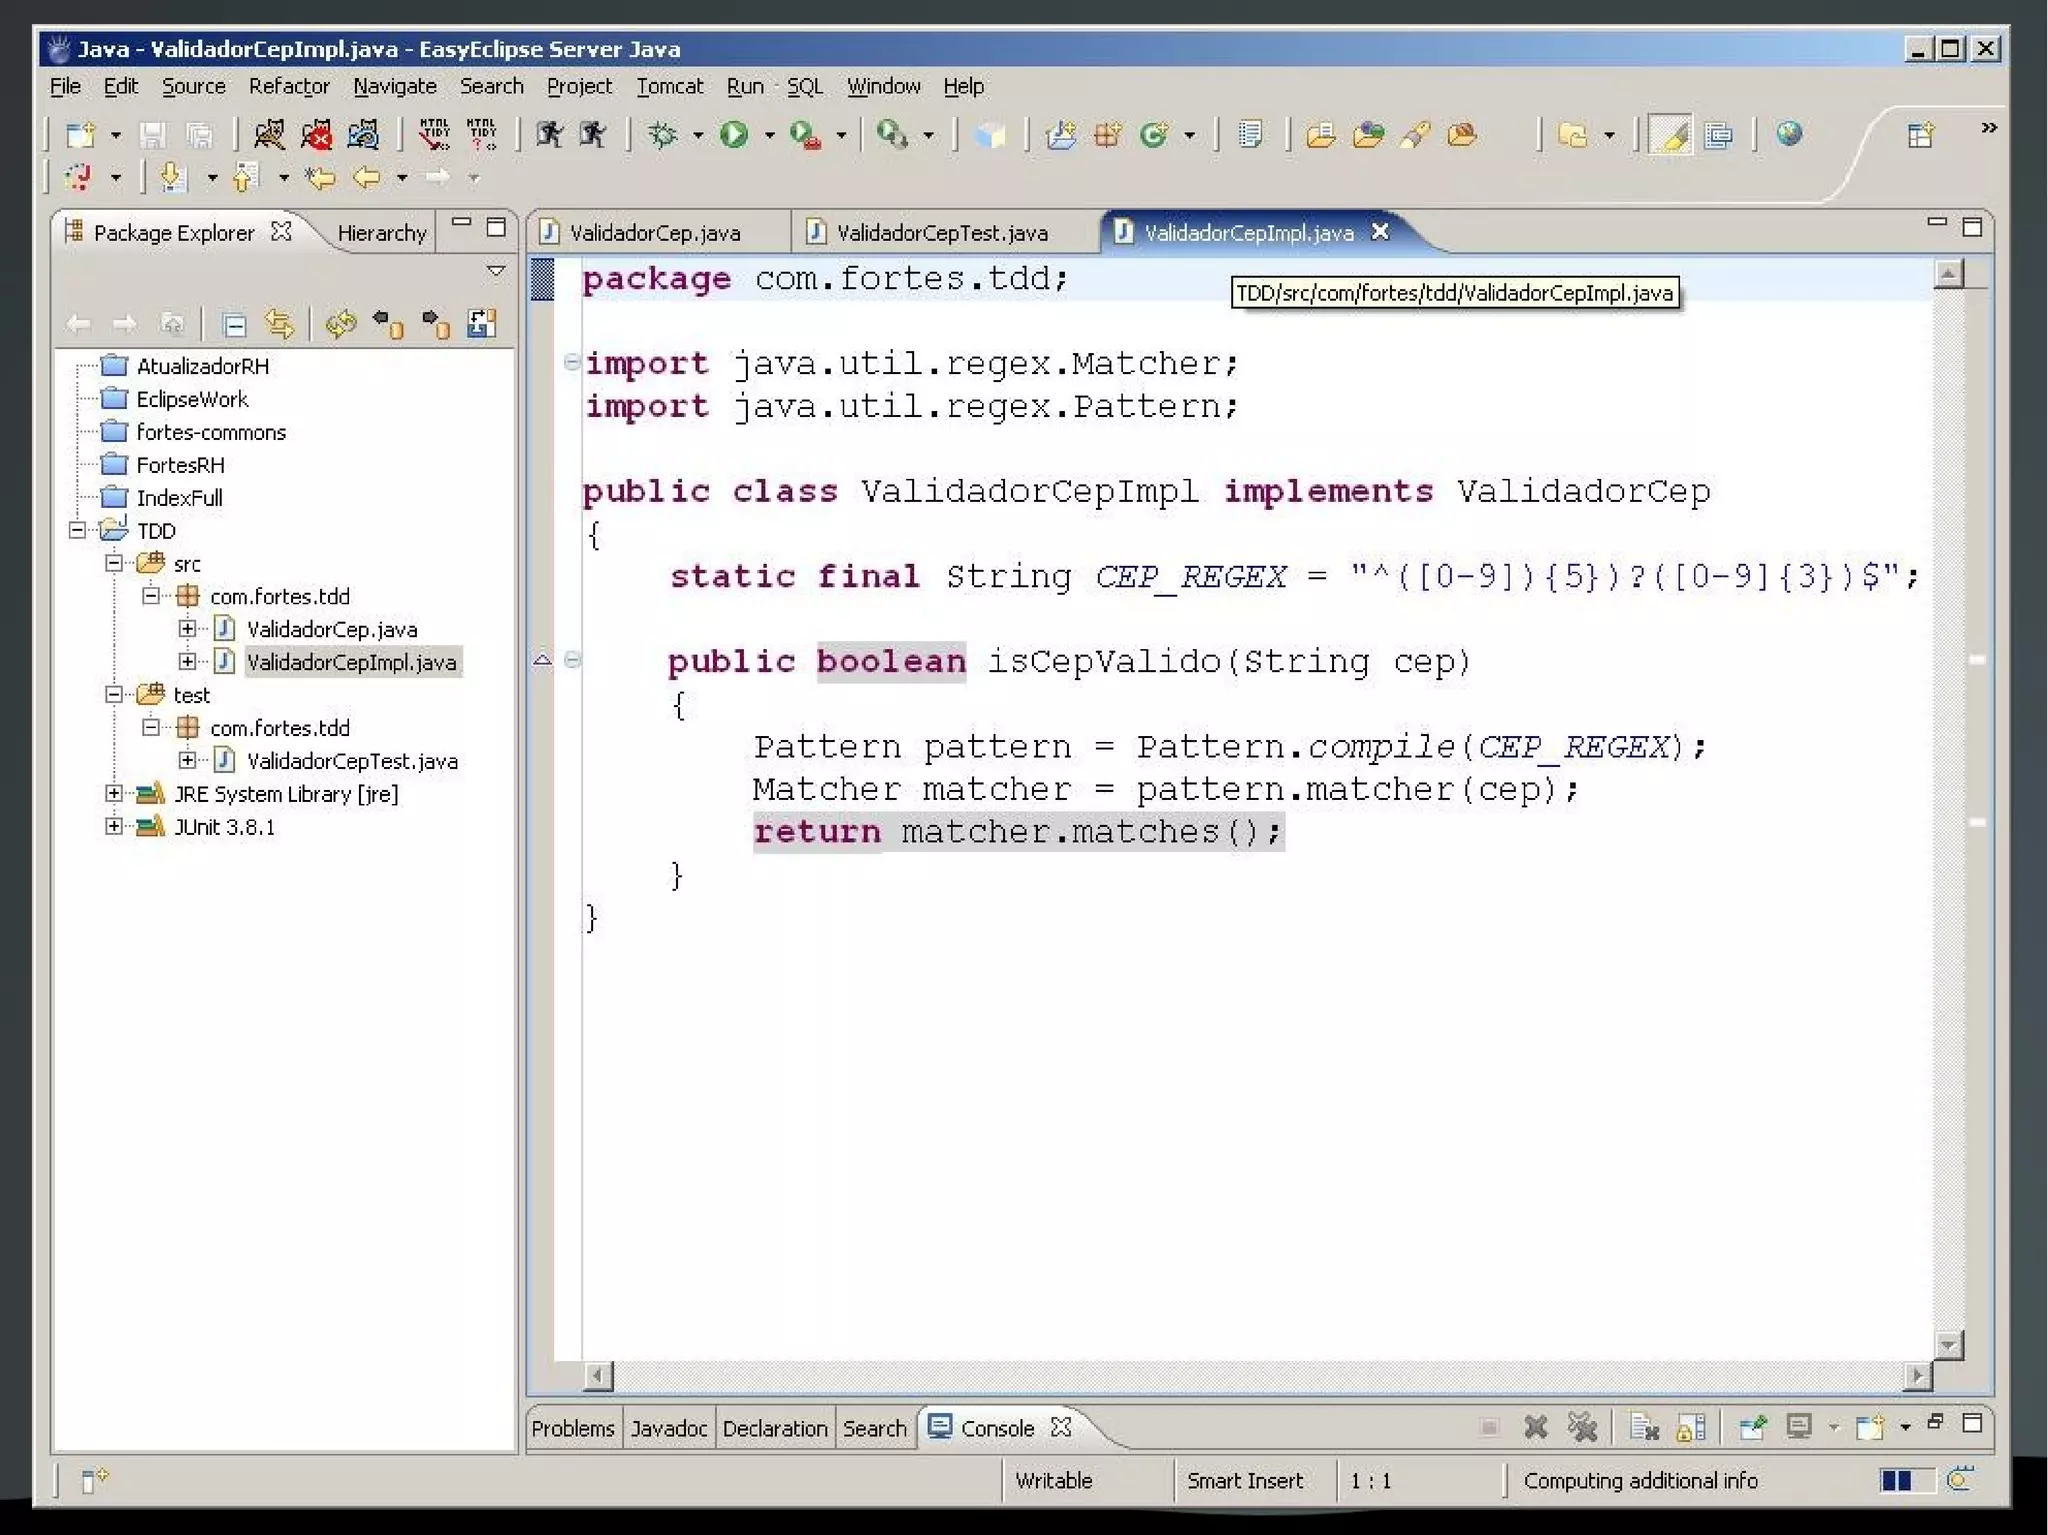Viewport: 2048px width, 1535px height.
Task: Click Next Annotation down-arrow icon
Action: coord(173,178)
